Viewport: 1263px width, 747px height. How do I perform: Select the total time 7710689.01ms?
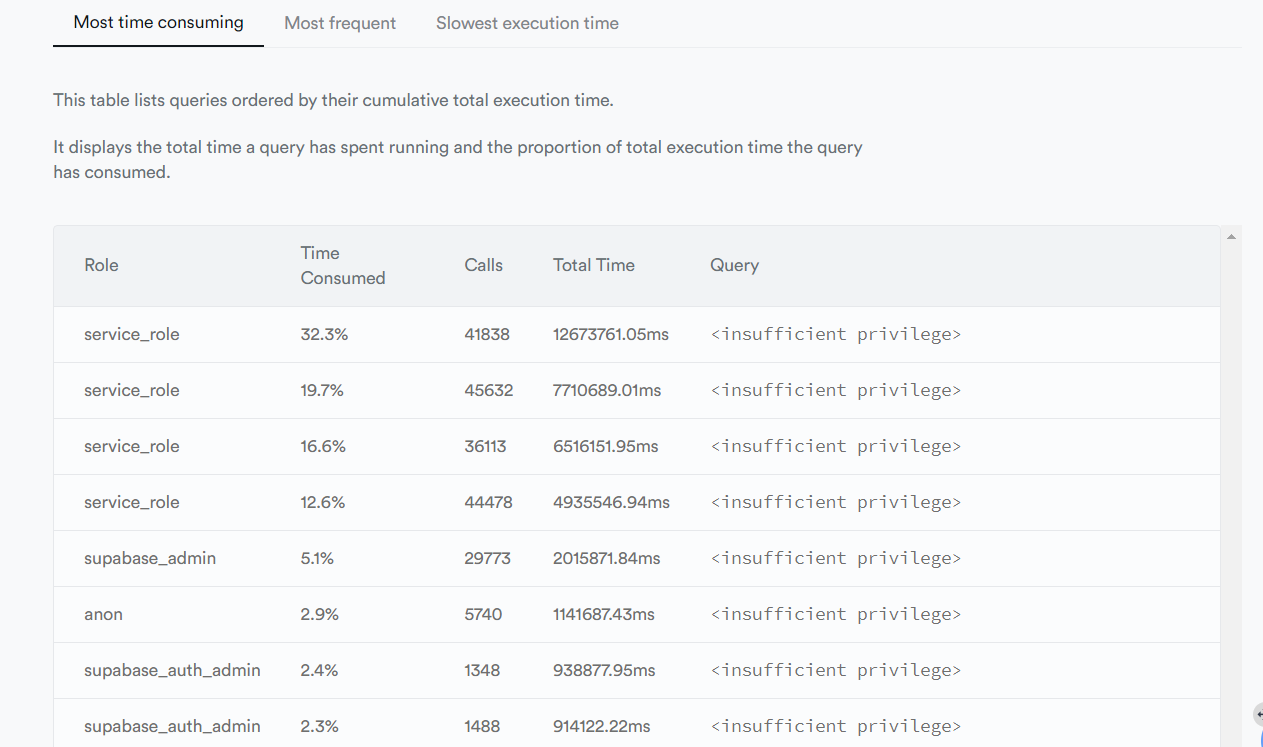pyautogui.click(x=607, y=390)
